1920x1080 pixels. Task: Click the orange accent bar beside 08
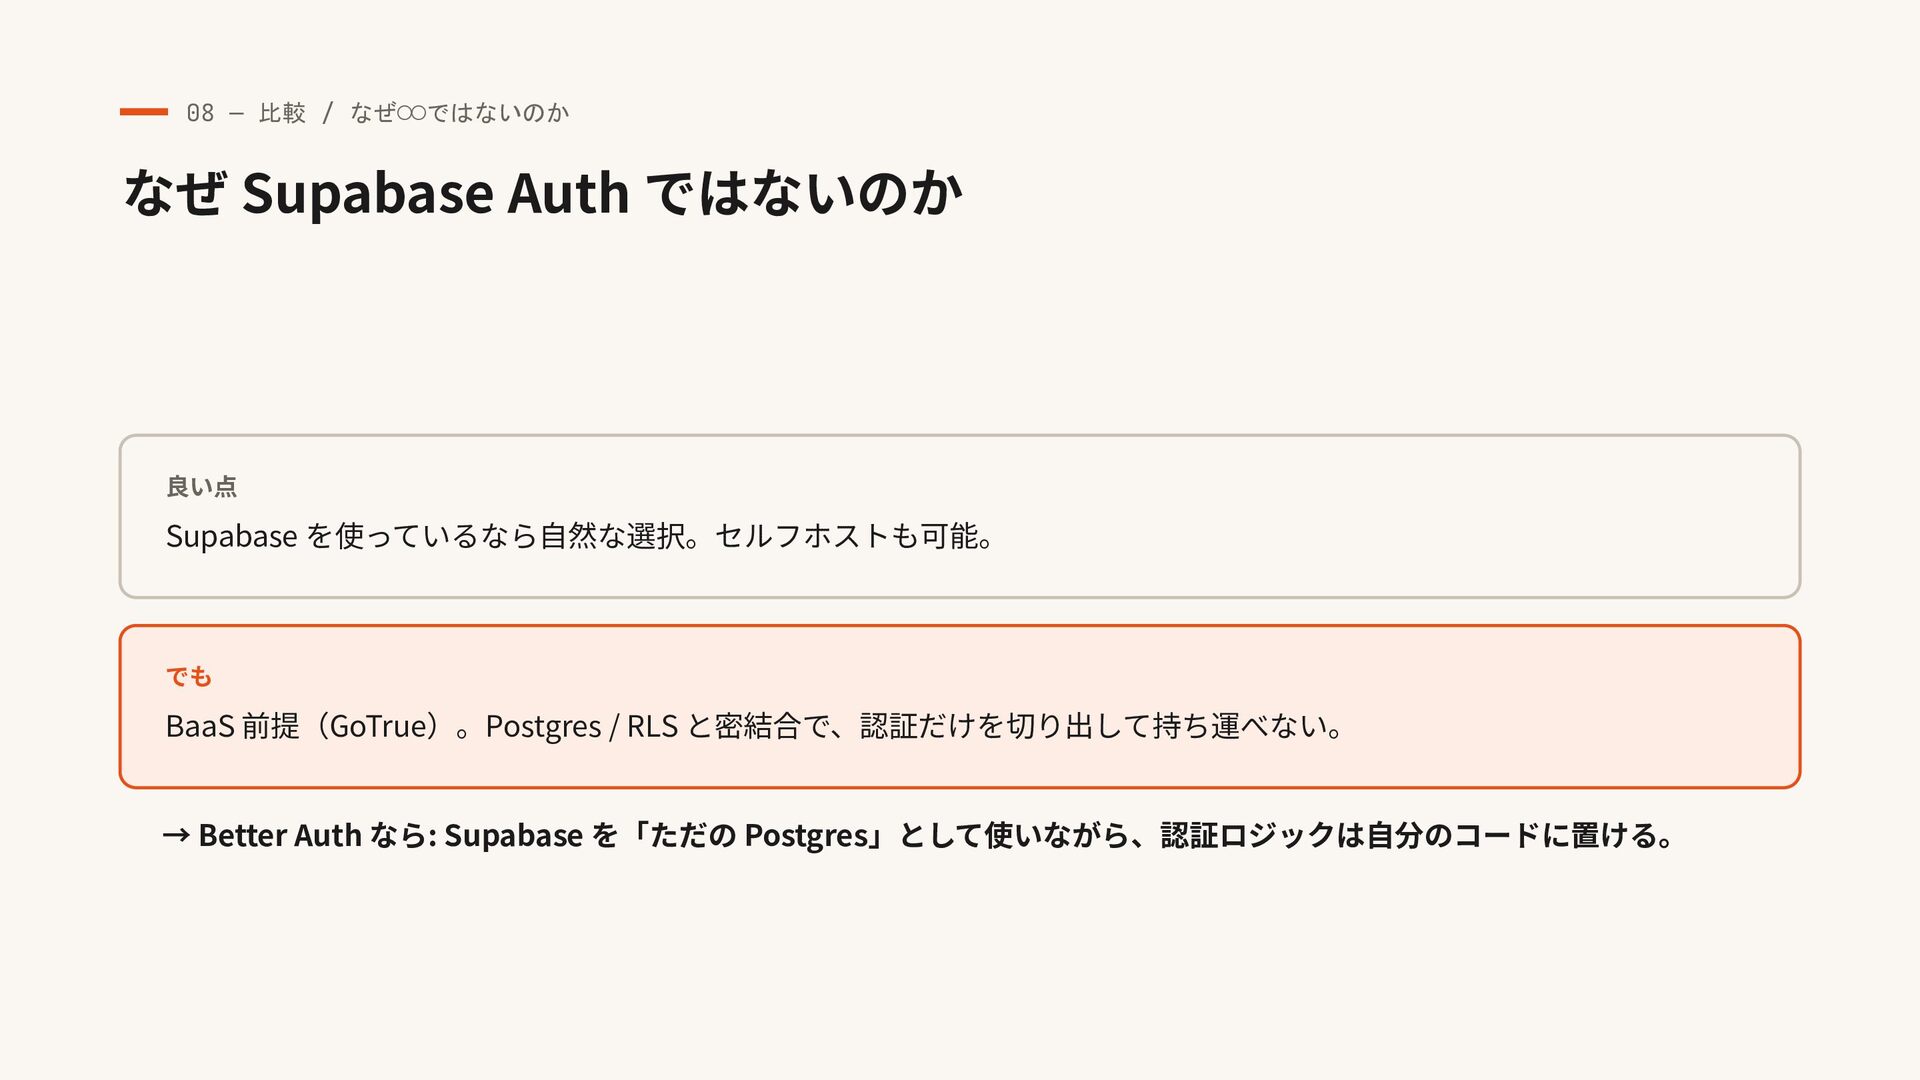tap(143, 112)
